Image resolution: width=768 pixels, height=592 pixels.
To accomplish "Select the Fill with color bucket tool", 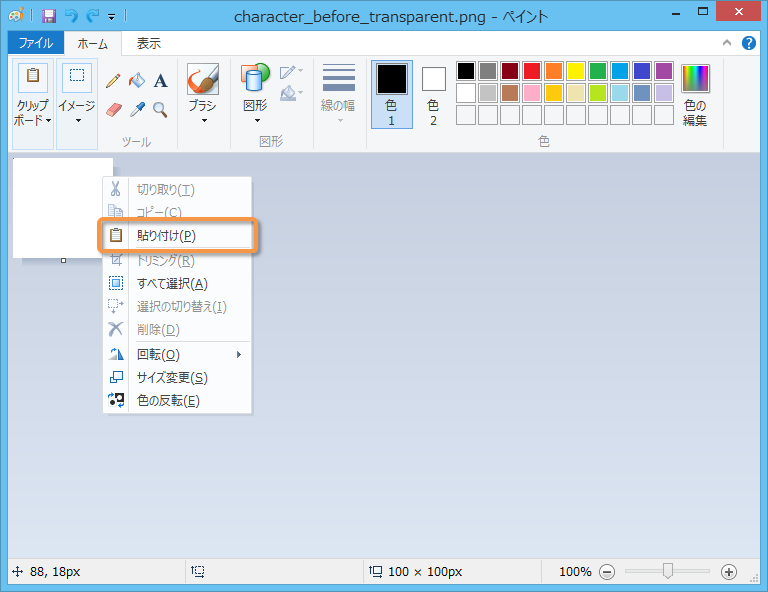I will 137,81.
